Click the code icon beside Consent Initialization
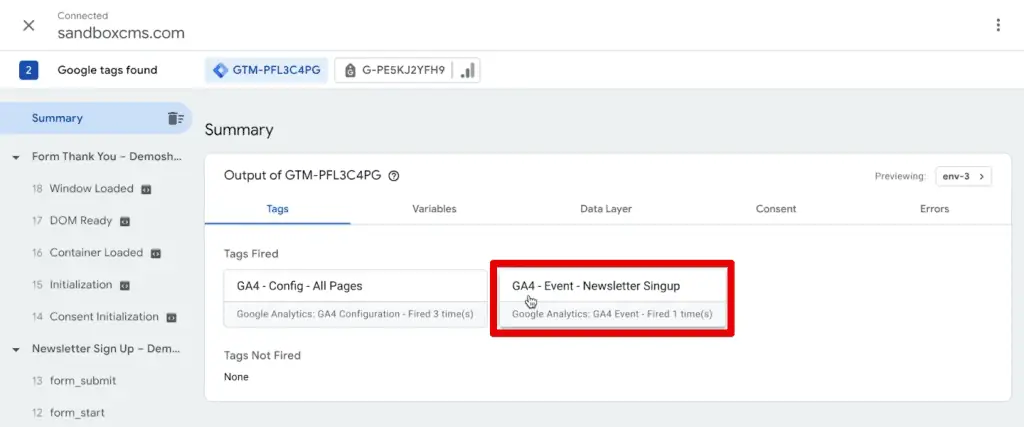 [171, 317]
